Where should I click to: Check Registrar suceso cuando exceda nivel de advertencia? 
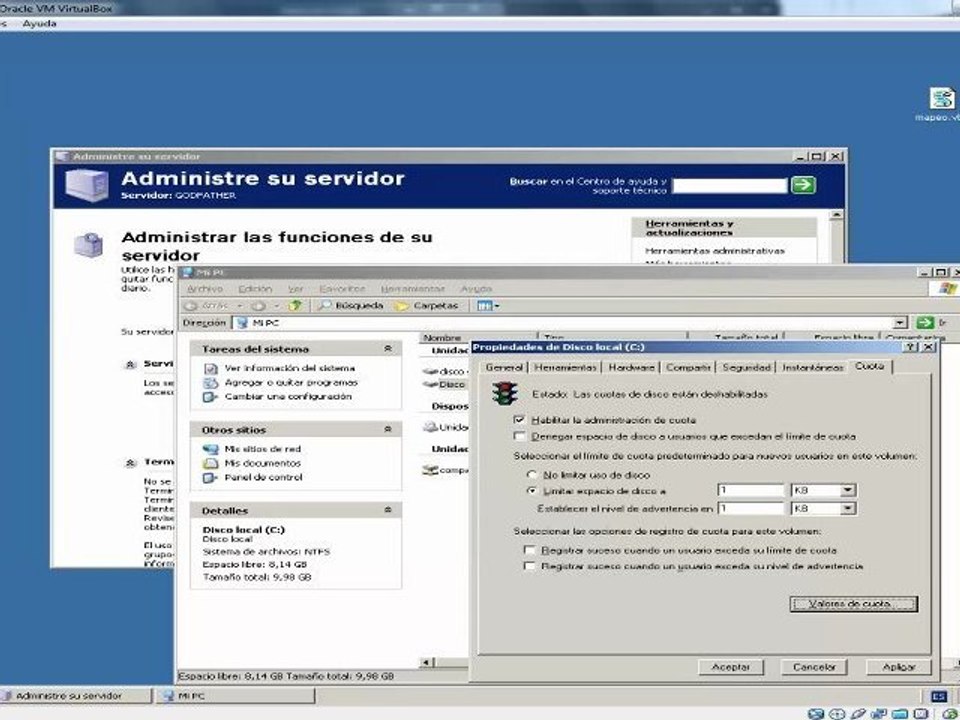[530, 566]
